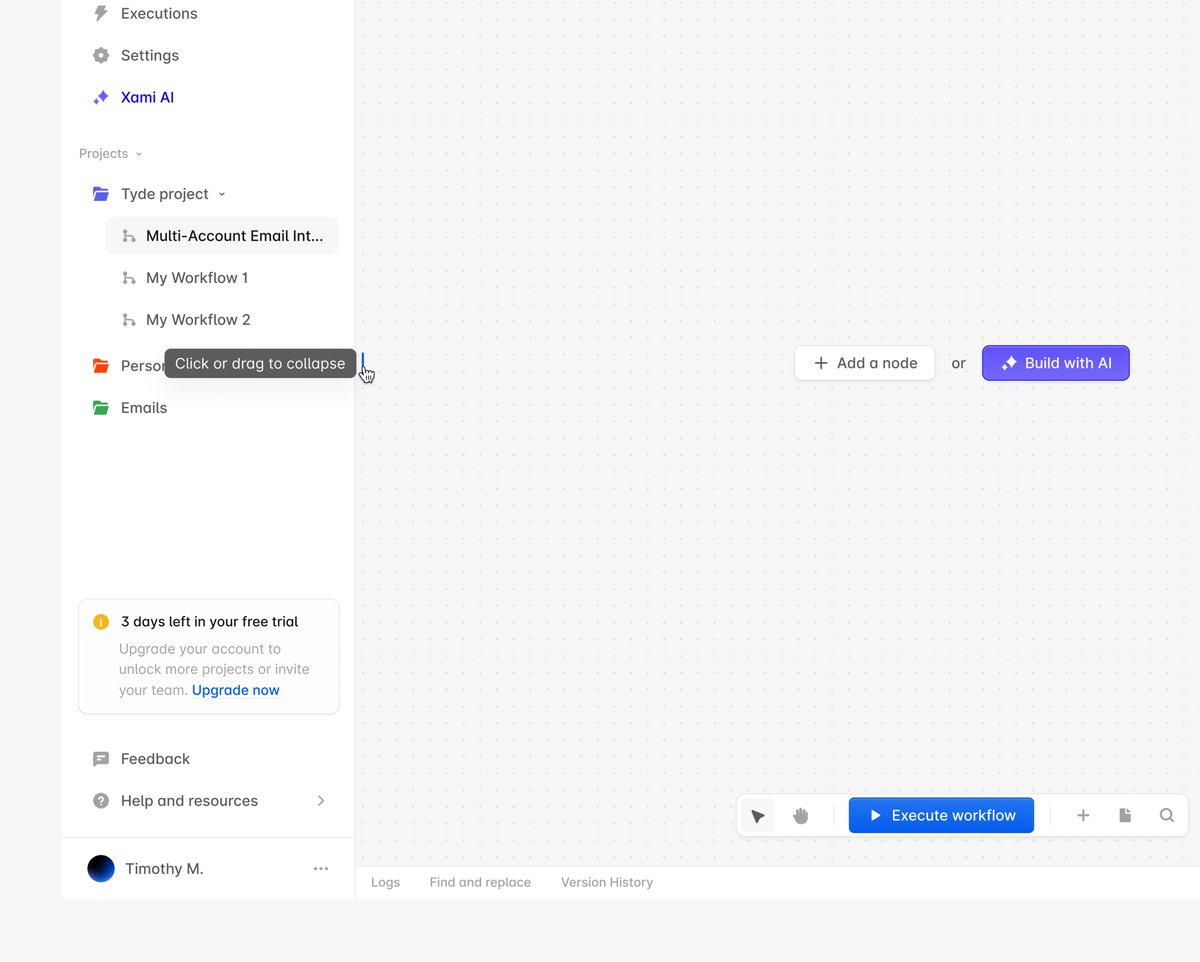Collapse the Projects section header
The image size is (1200, 962).
[111, 154]
